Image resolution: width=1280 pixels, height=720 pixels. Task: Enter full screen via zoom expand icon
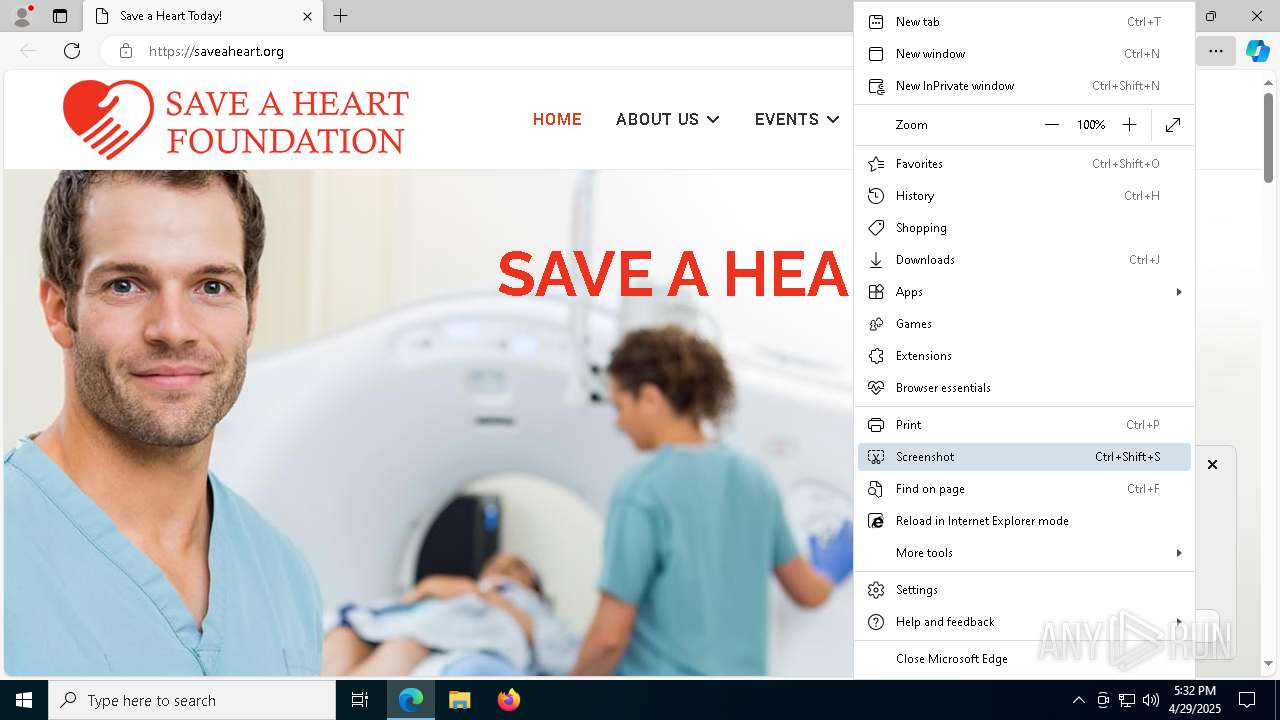click(x=1173, y=125)
